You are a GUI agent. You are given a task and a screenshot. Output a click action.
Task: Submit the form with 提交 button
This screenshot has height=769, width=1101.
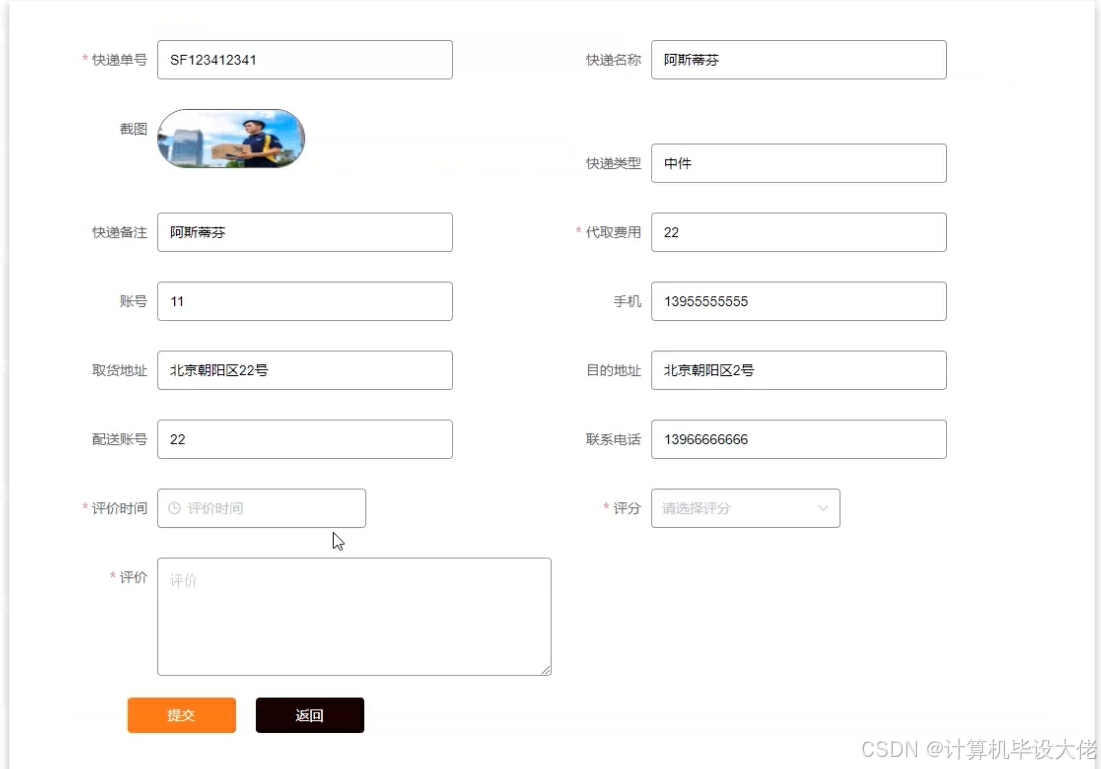181,715
